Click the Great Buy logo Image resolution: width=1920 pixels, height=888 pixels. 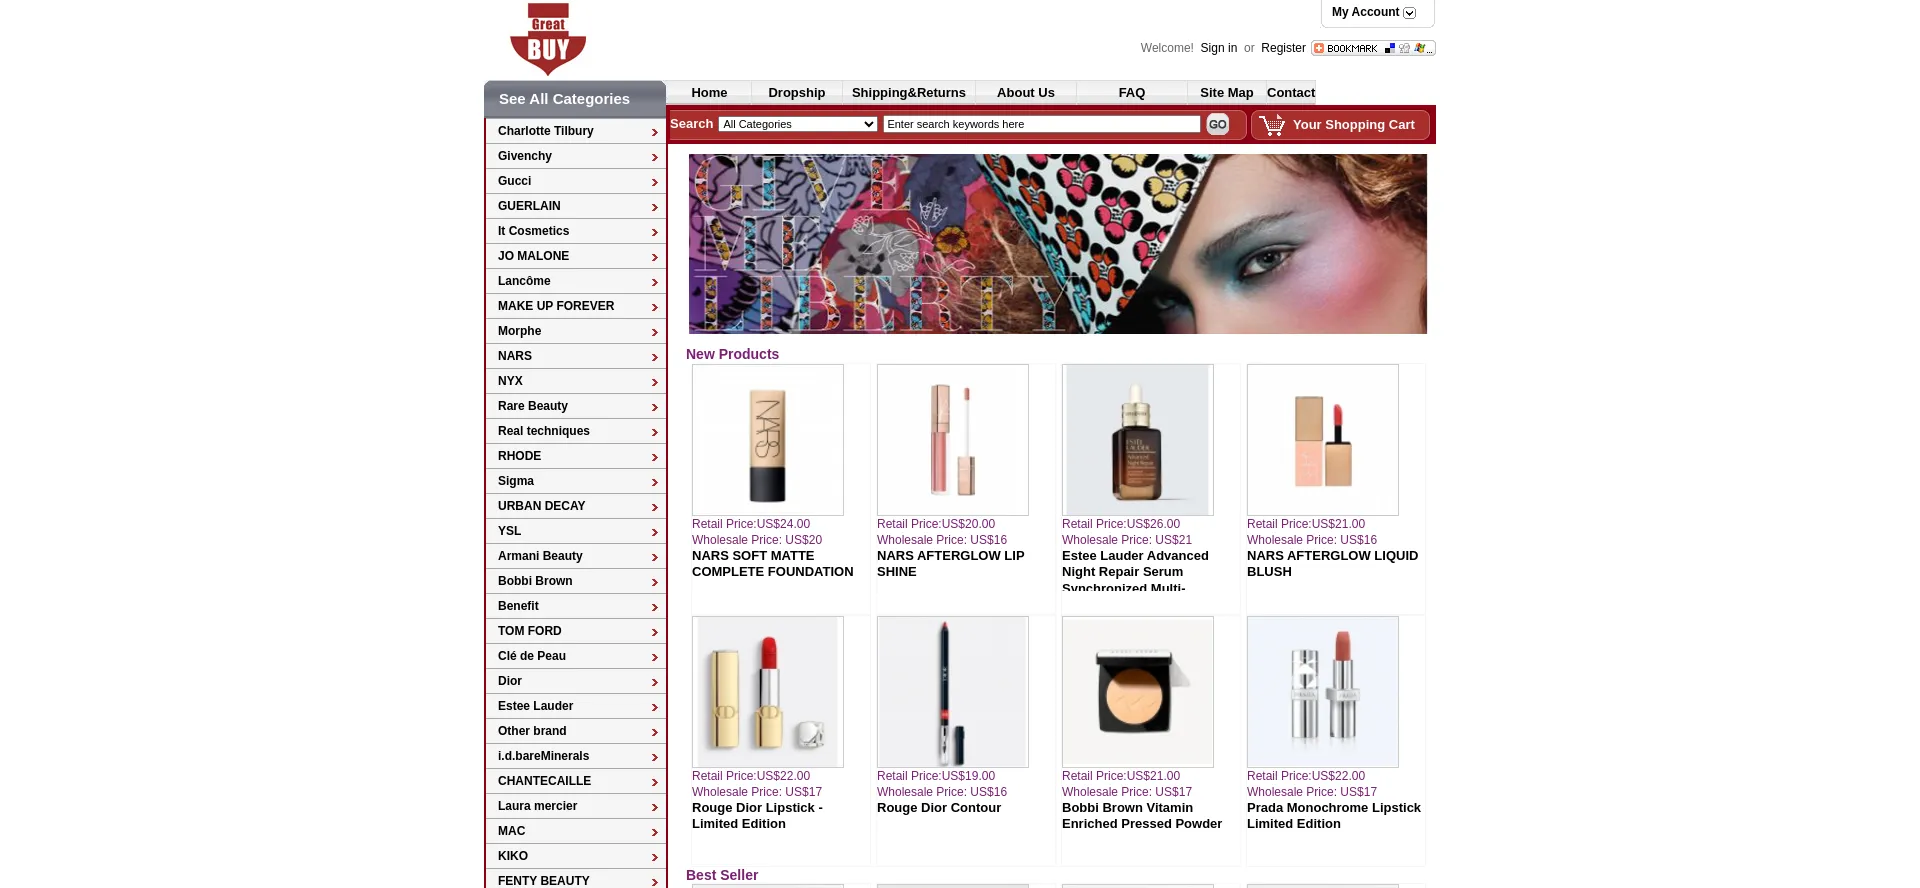point(548,39)
